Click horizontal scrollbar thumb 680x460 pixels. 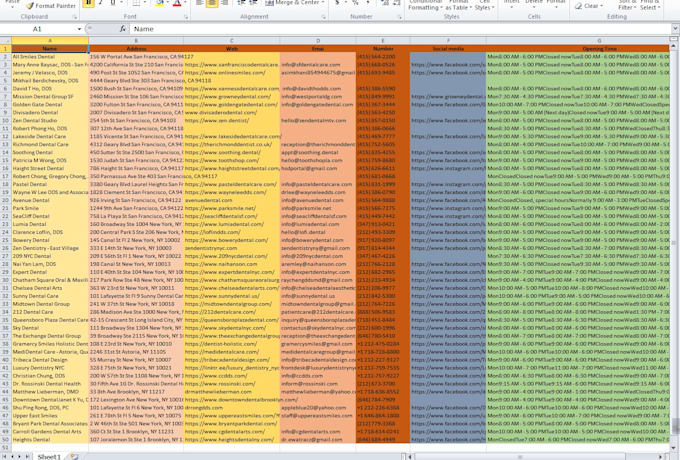[520, 457]
